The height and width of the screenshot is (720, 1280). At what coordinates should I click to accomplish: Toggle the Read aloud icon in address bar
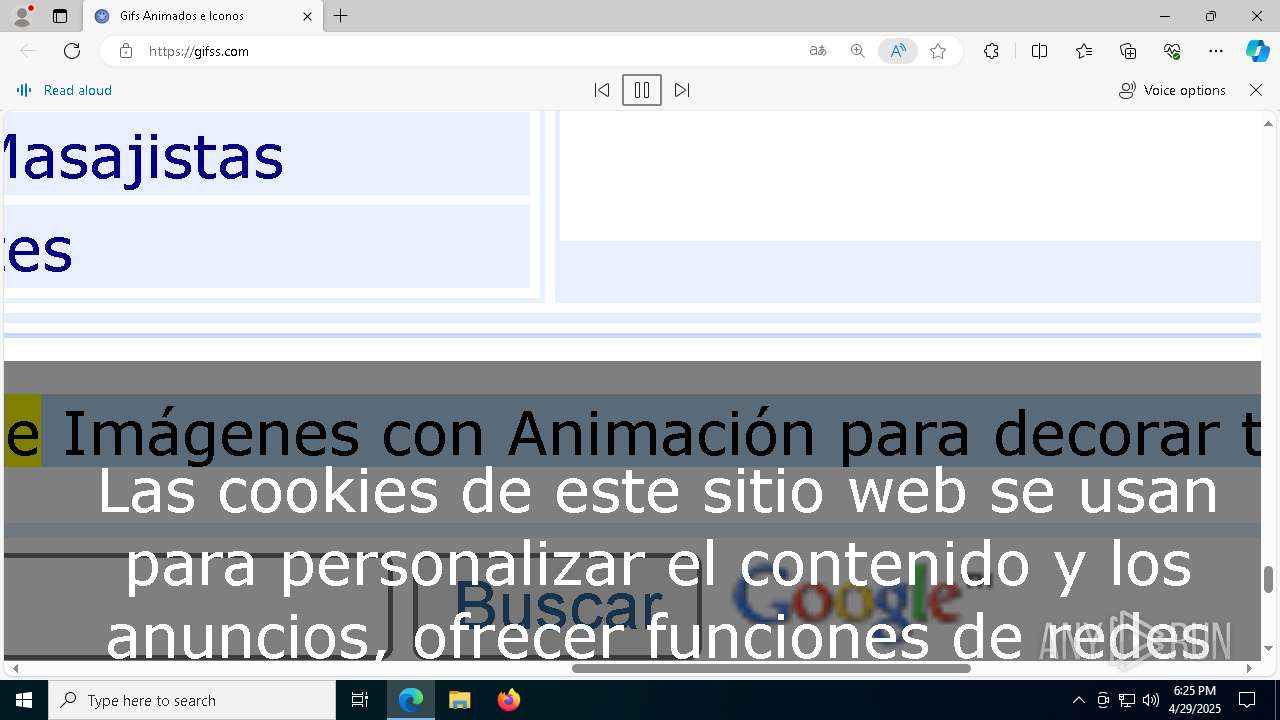tap(898, 51)
